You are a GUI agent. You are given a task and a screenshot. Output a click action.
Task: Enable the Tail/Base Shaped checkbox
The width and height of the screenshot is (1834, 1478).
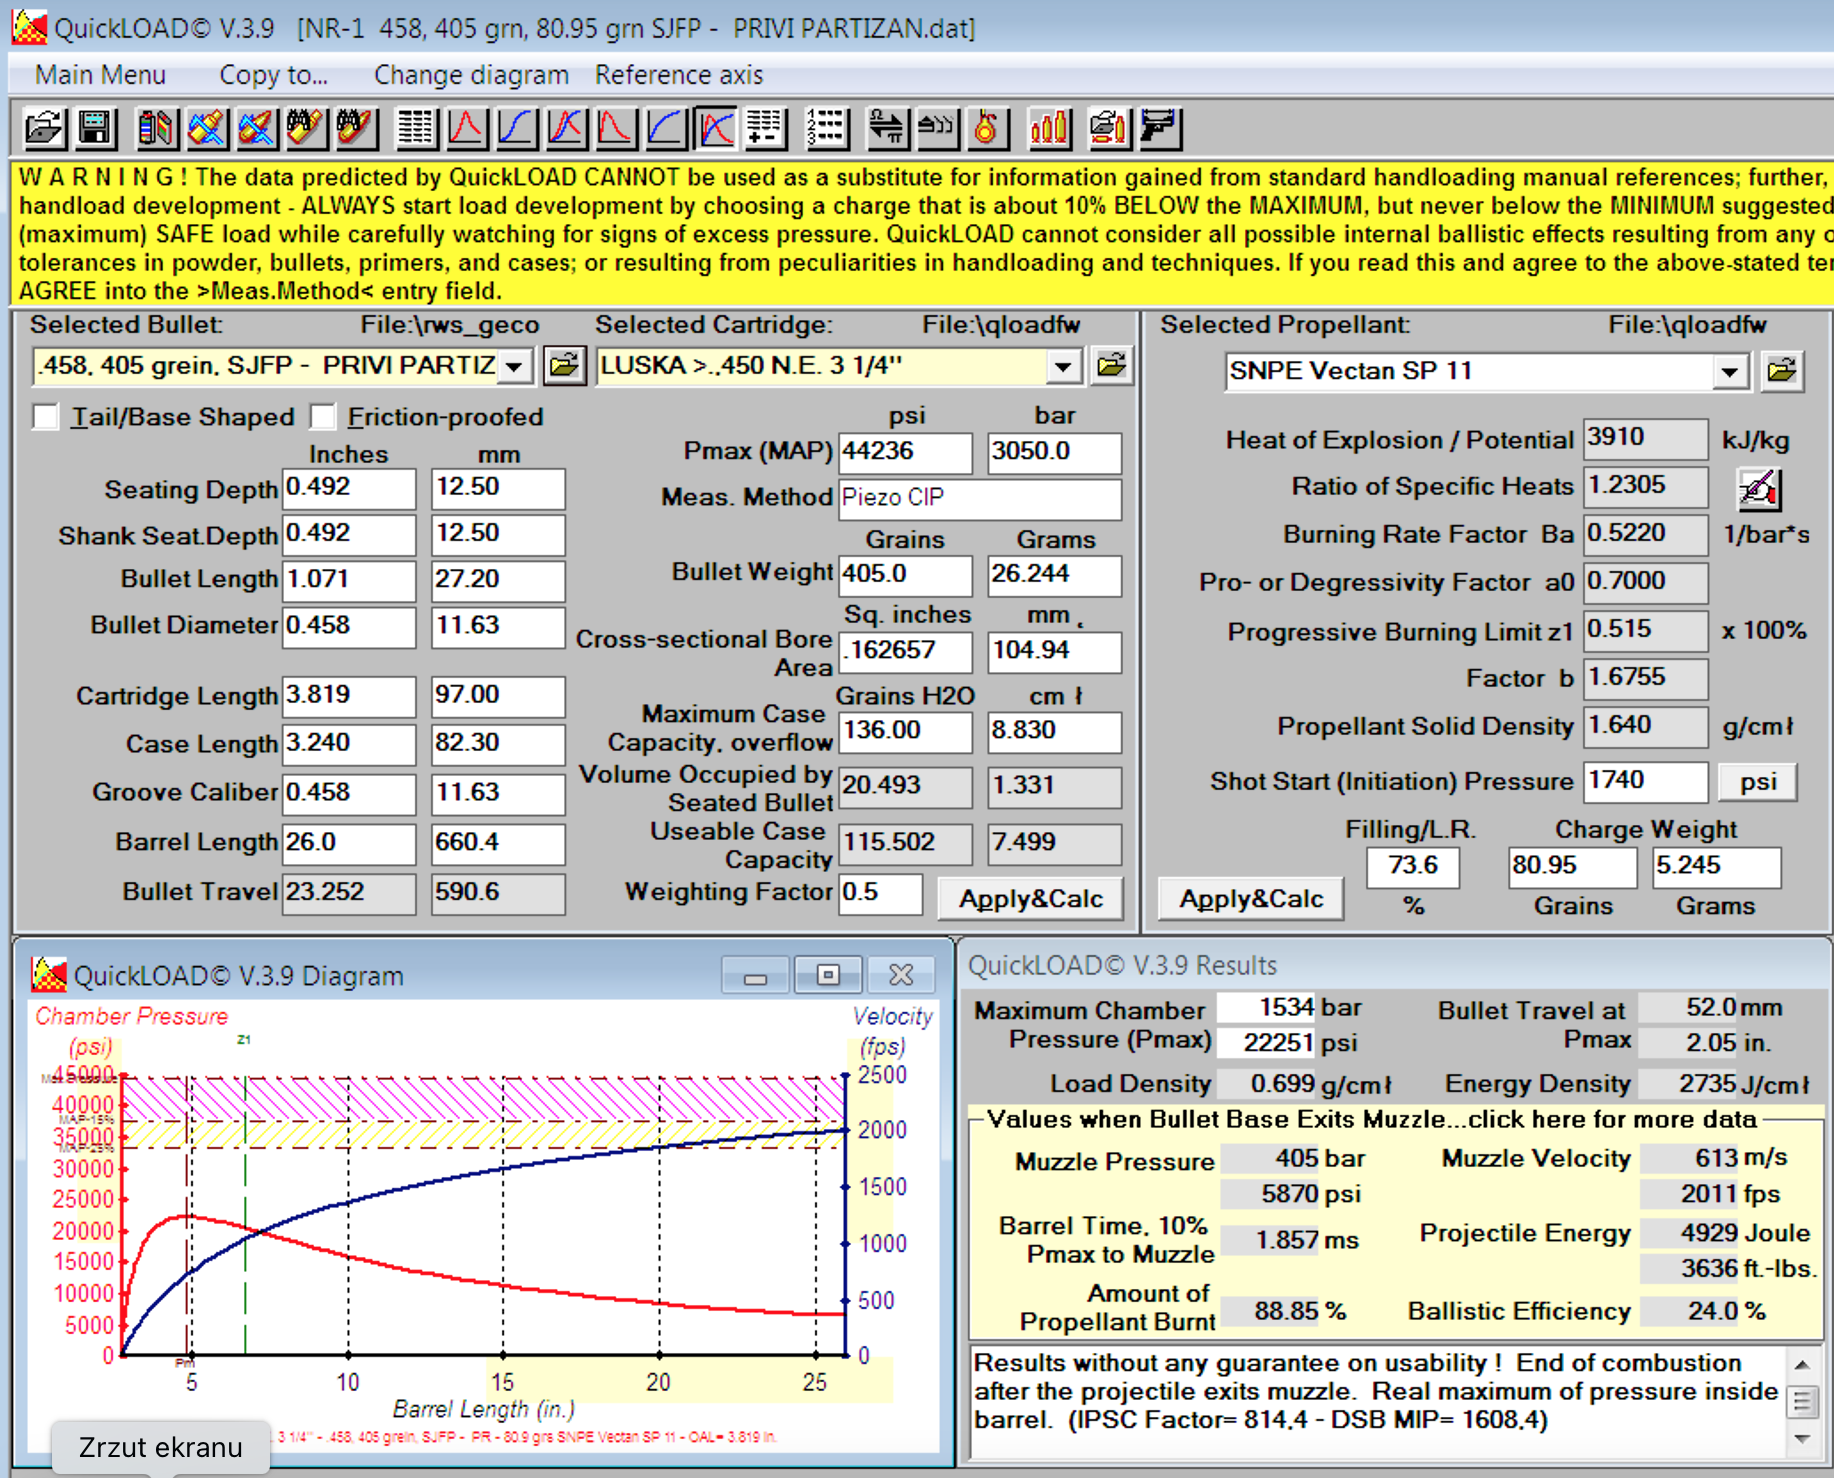pyautogui.click(x=46, y=416)
